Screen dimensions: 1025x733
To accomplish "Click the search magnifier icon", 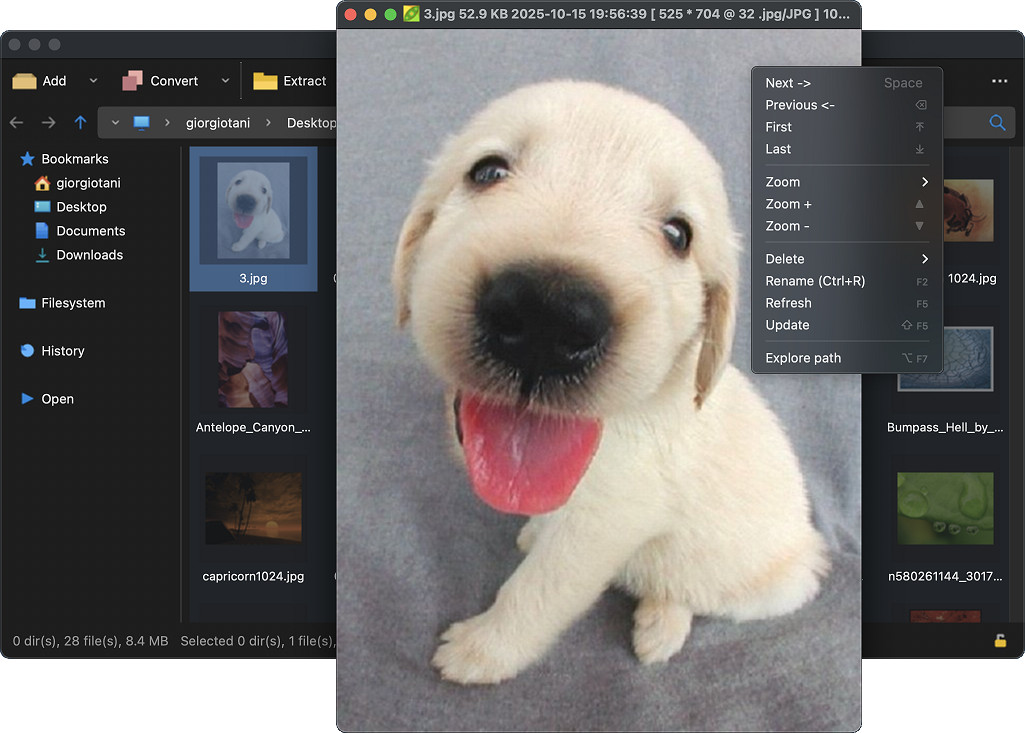I will (997, 122).
